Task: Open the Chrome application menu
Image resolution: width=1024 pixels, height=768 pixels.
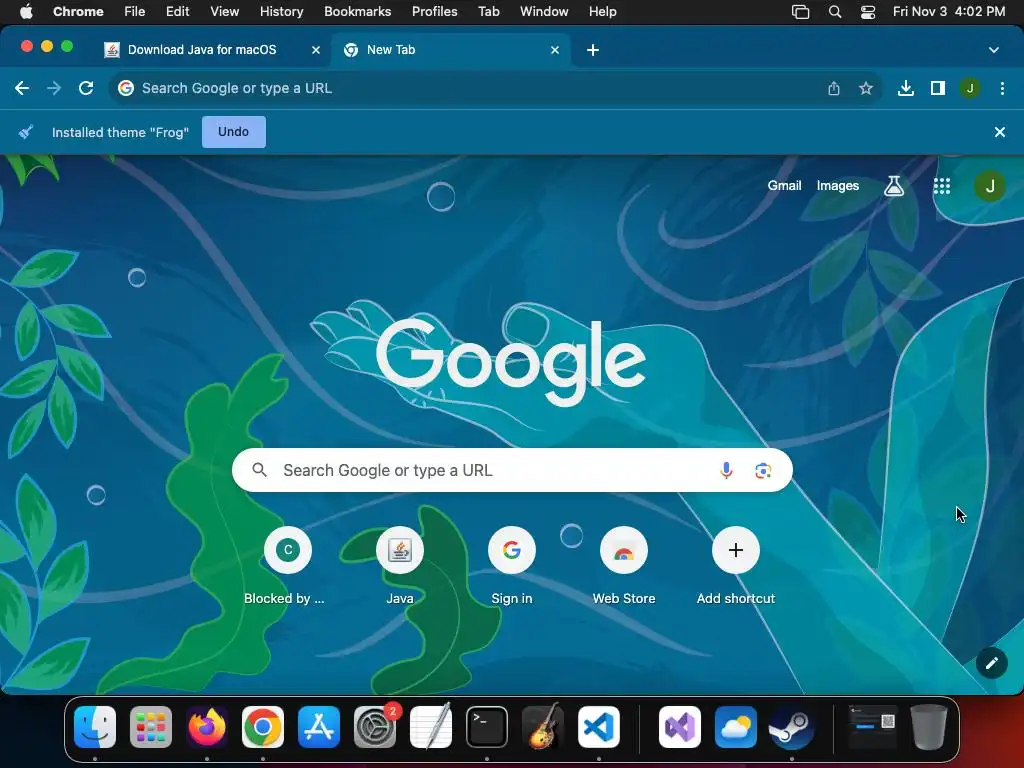Action: click(x=78, y=12)
